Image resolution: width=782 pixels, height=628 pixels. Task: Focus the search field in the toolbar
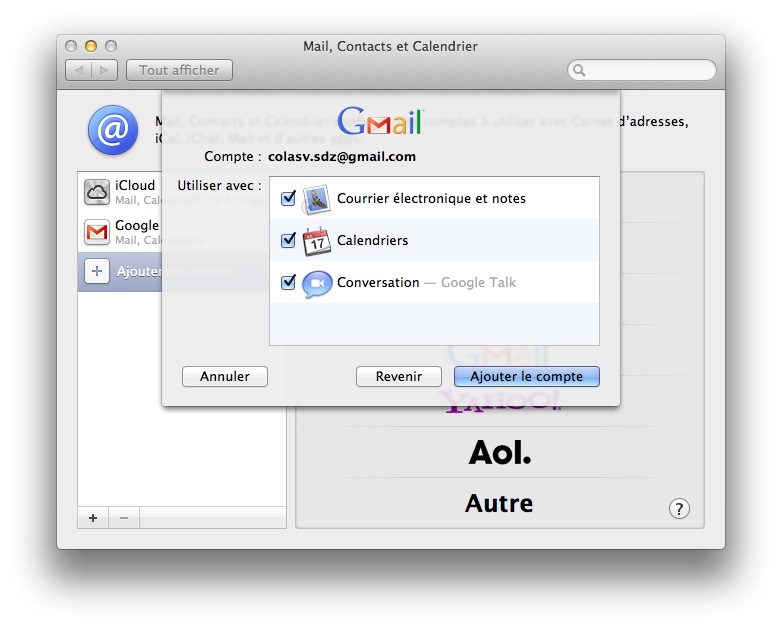point(642,70)
